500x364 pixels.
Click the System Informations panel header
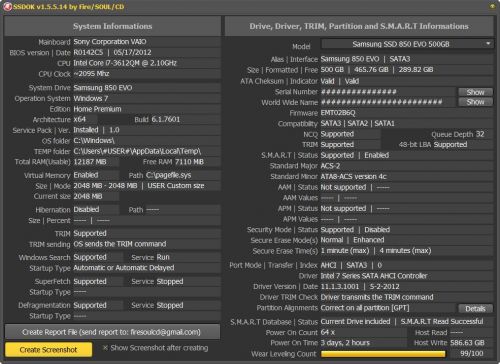(112, 26)
